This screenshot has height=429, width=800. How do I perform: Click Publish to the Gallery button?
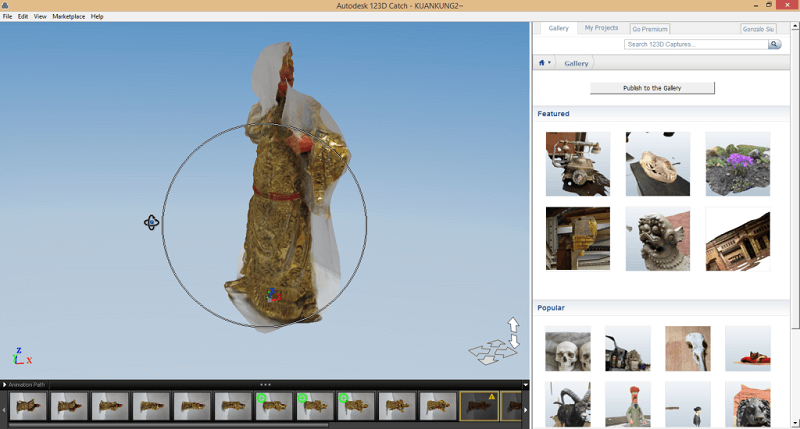click(x=652, y=88)
